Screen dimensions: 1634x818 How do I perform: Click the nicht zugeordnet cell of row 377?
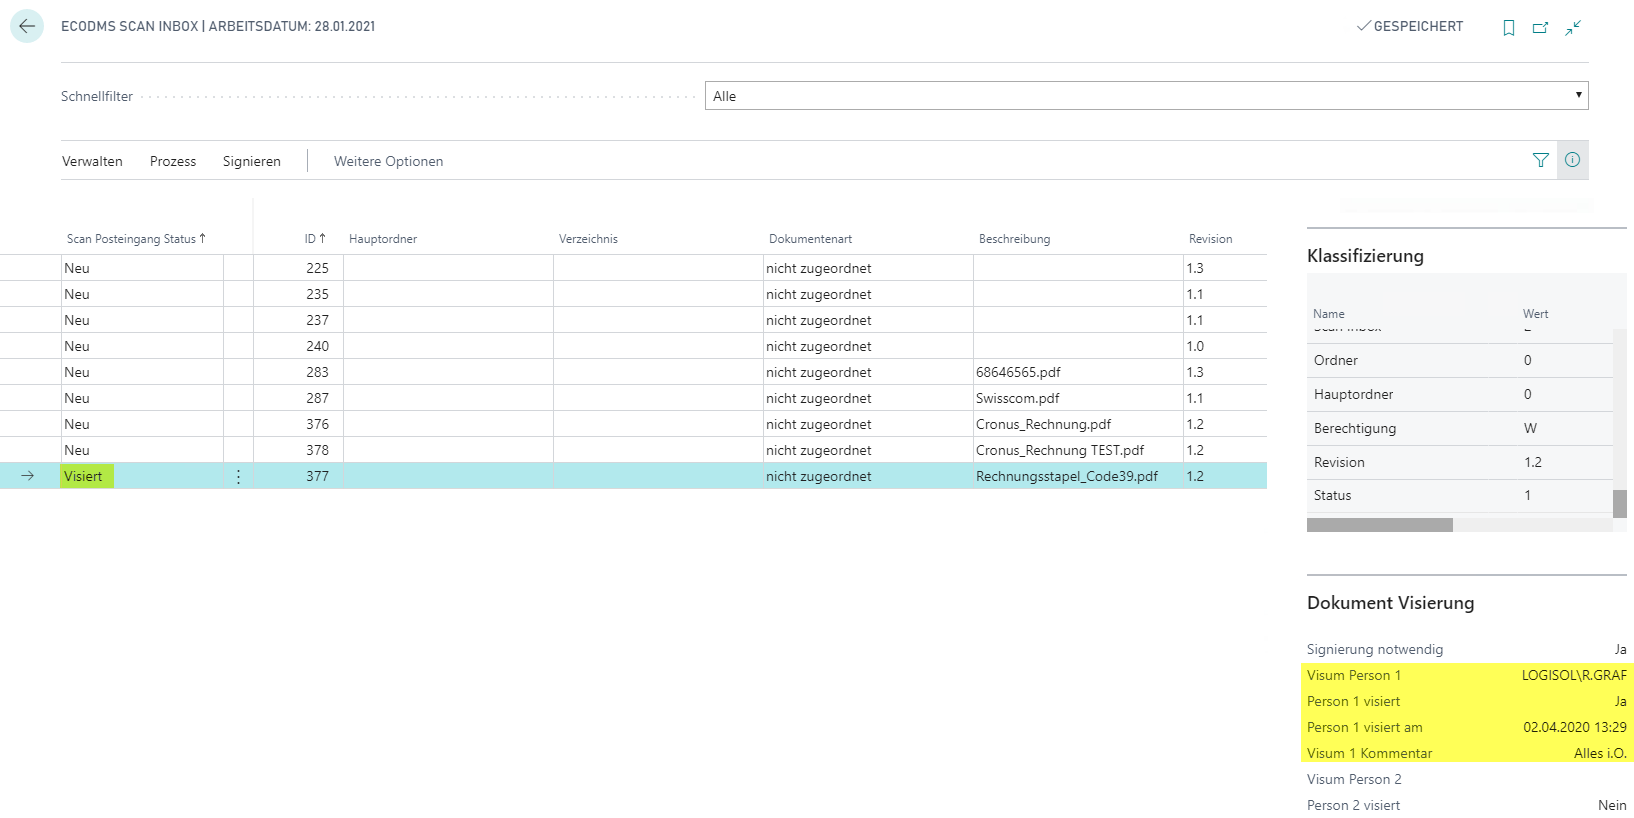868,476
